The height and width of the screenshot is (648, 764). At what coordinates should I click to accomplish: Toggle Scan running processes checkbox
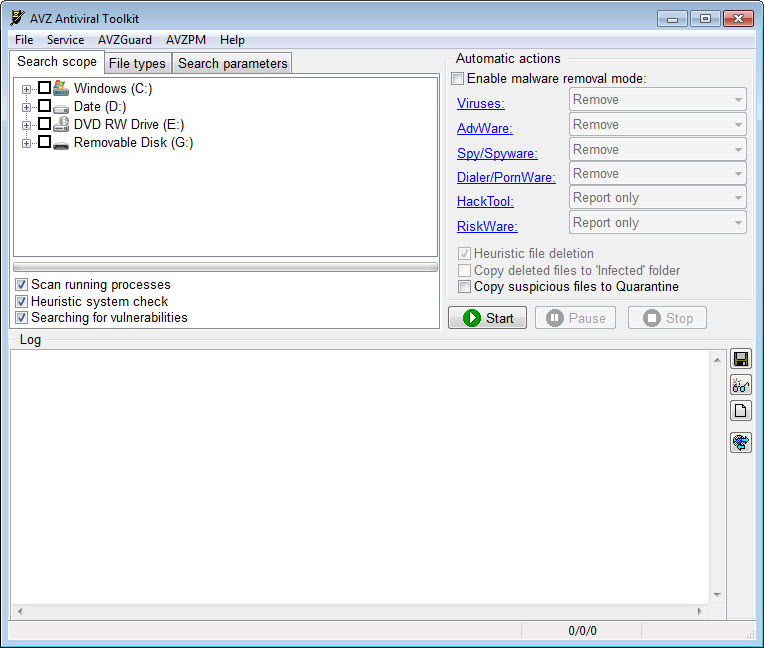[21, 285]
